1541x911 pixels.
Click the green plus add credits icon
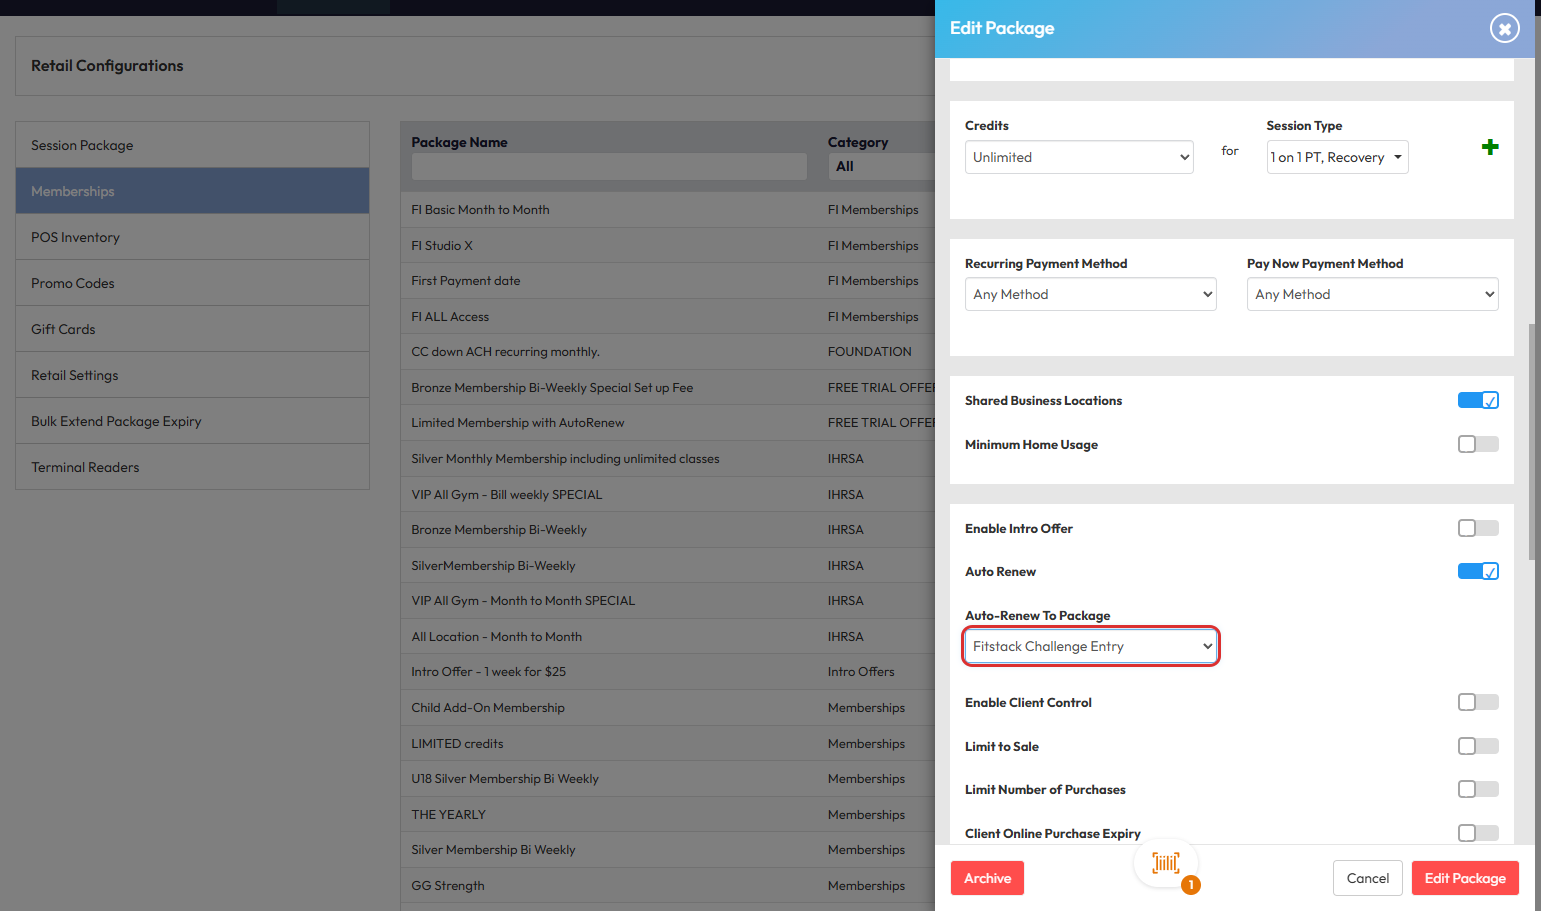coord(1489,147)
